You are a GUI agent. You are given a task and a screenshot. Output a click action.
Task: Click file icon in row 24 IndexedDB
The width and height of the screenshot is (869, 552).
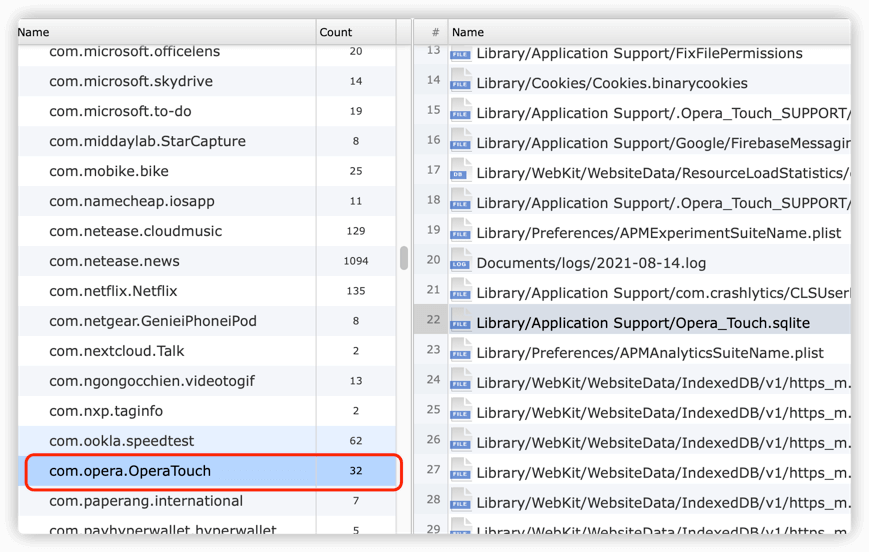(460, 381)
